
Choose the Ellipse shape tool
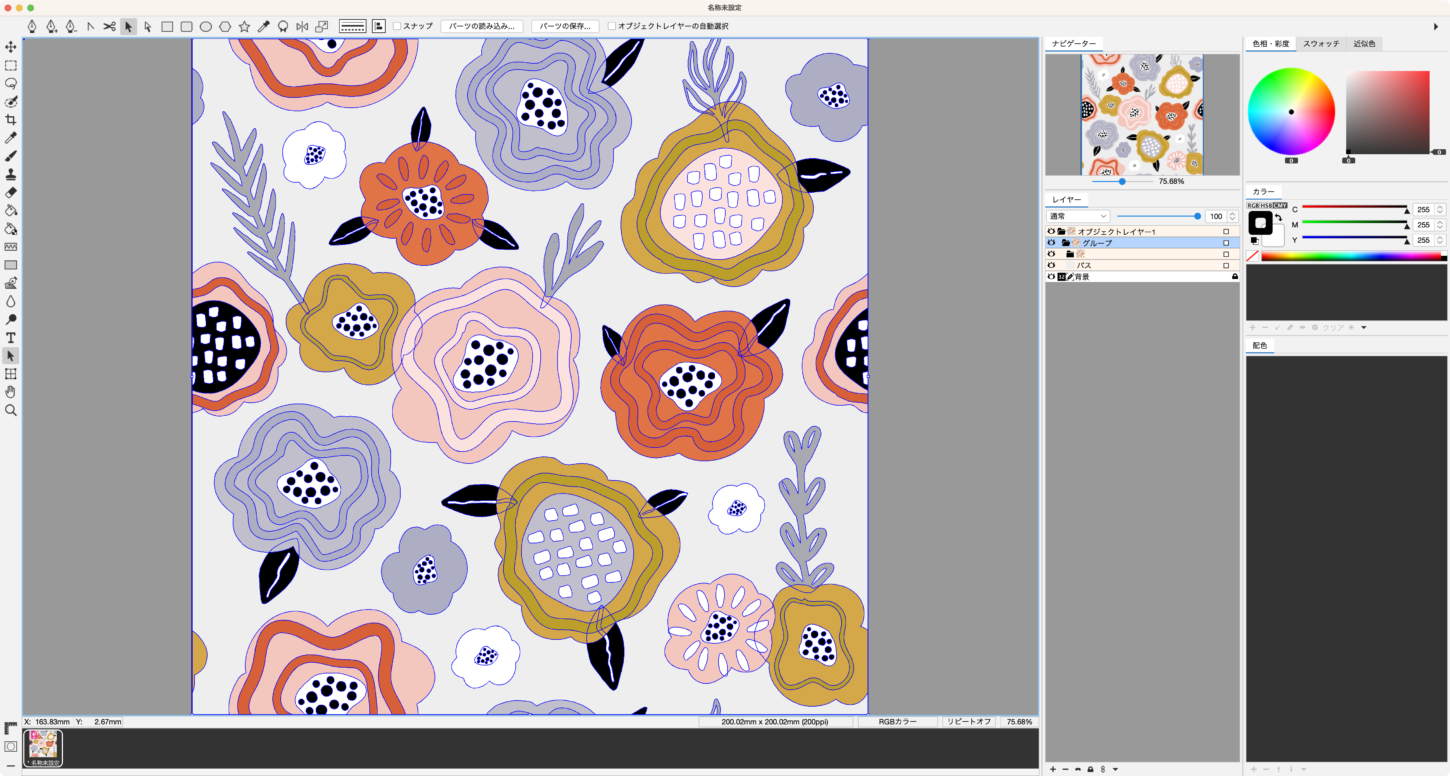tap(205, 26)
